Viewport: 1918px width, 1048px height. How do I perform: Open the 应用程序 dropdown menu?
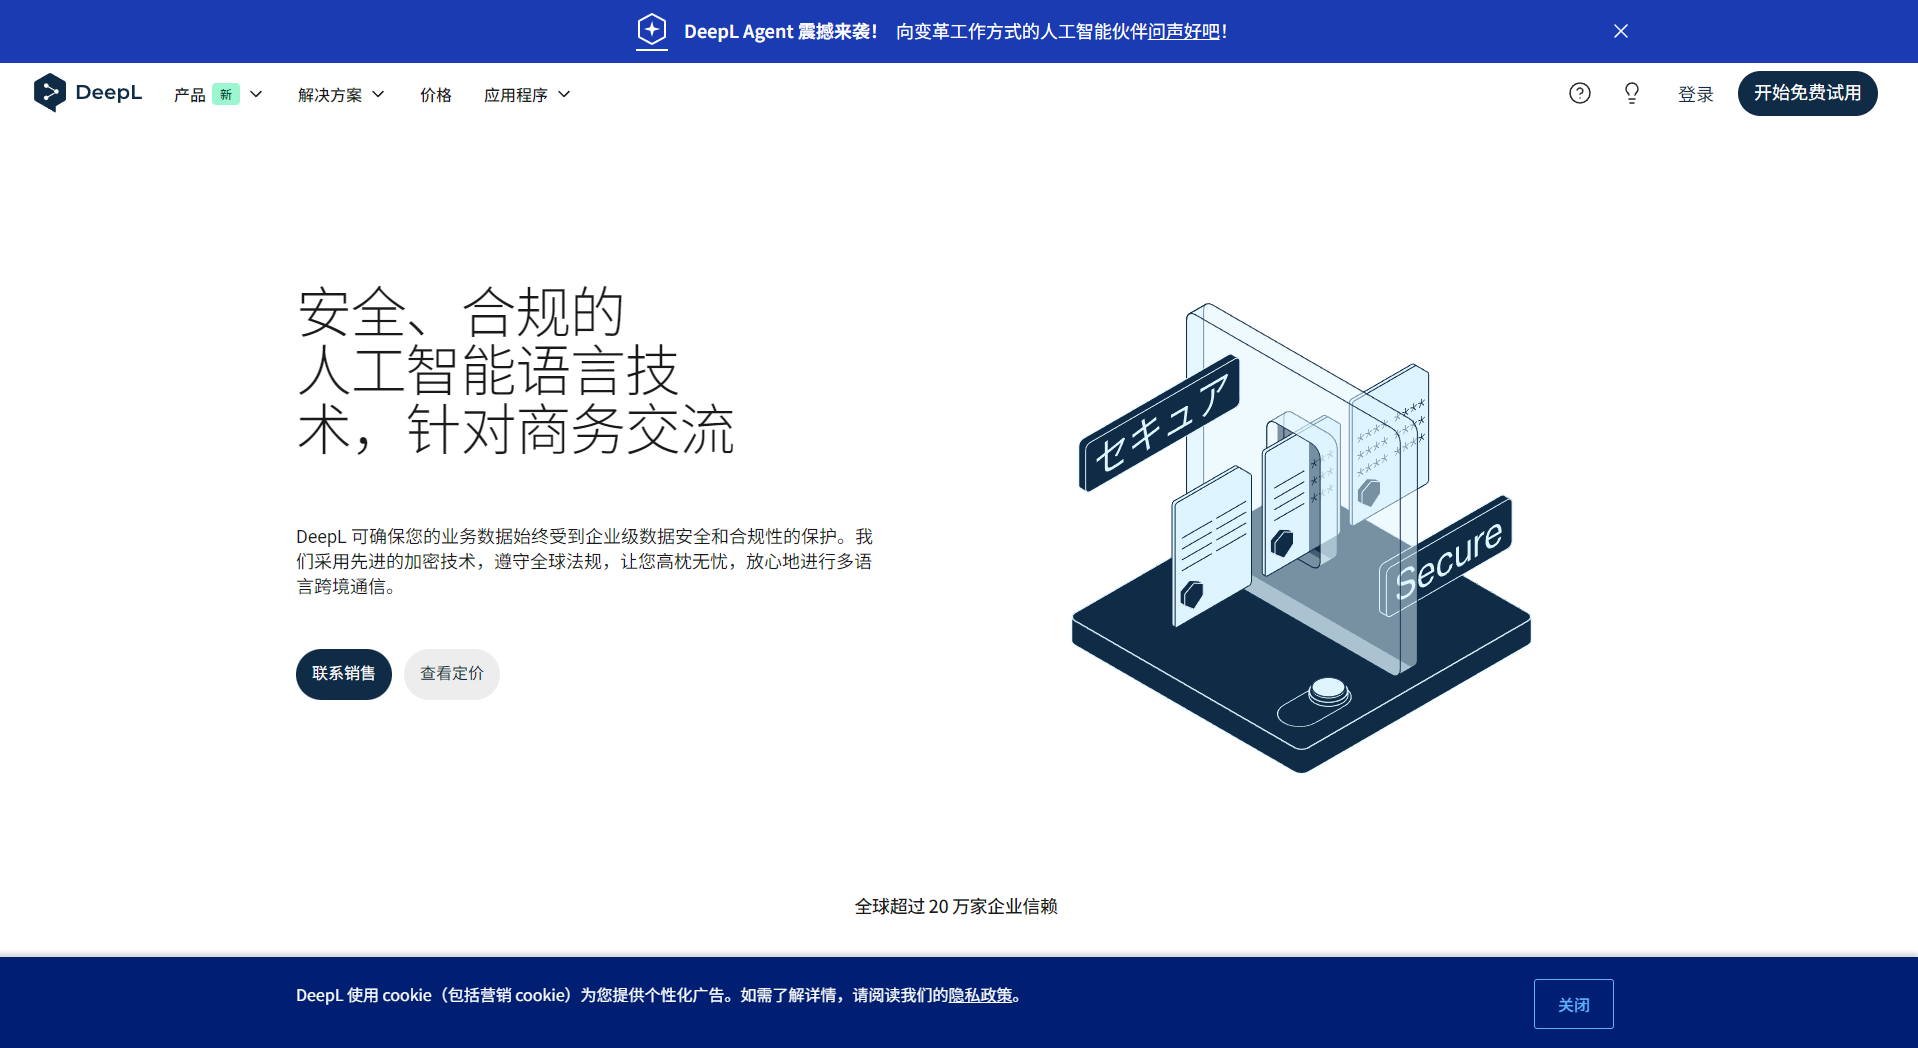click(517, 94)
